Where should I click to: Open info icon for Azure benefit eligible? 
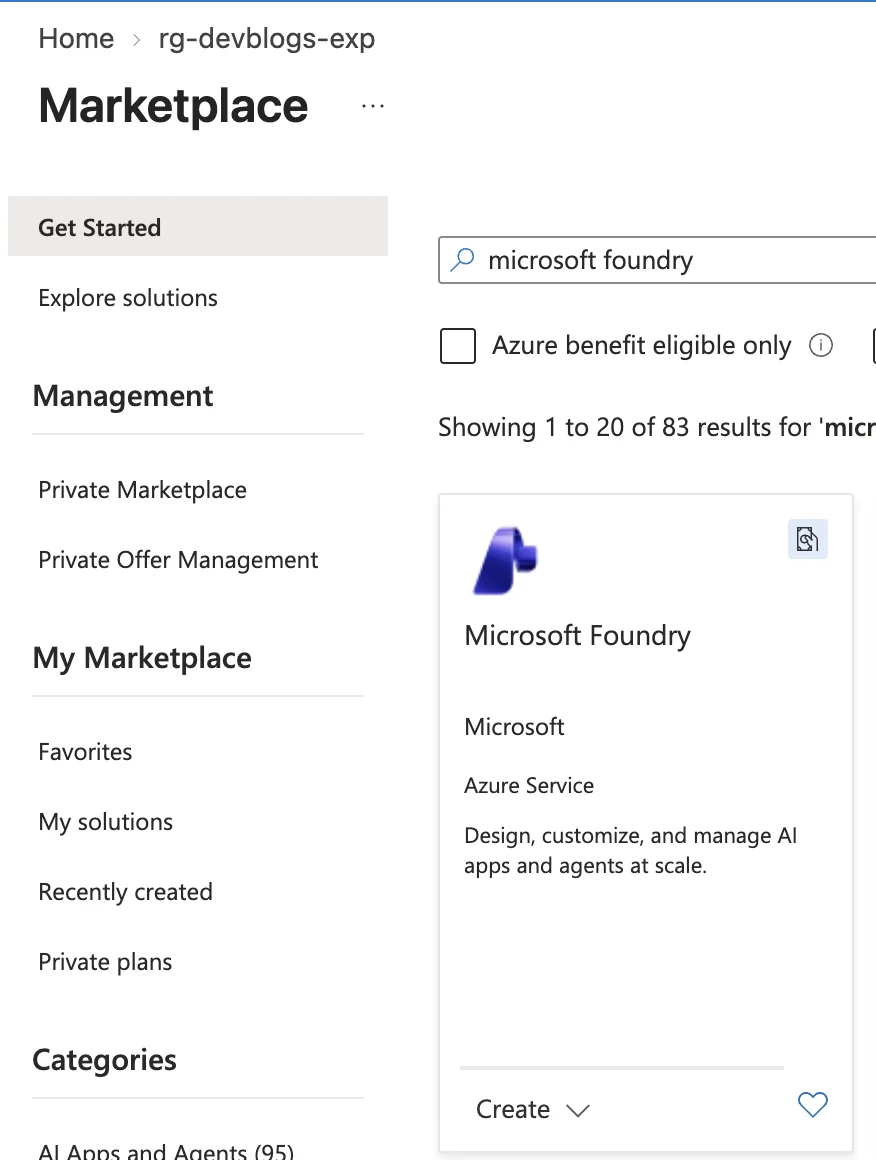[x=821, y=345]
